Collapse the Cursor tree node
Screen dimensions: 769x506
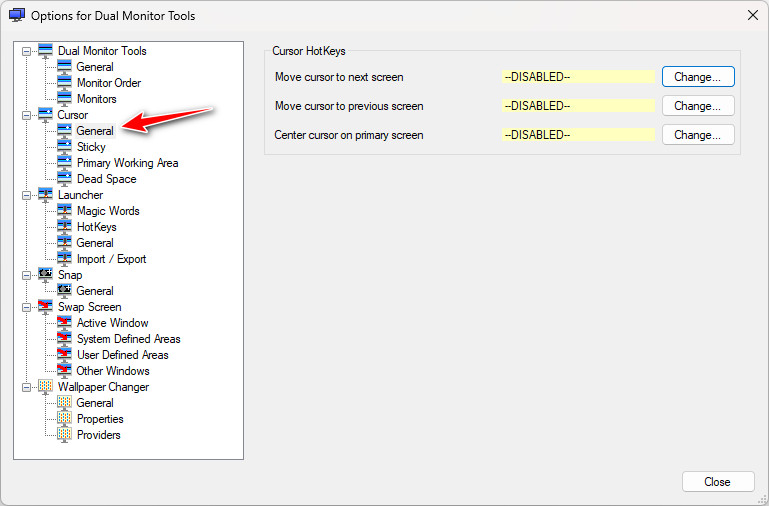[26, 115]
